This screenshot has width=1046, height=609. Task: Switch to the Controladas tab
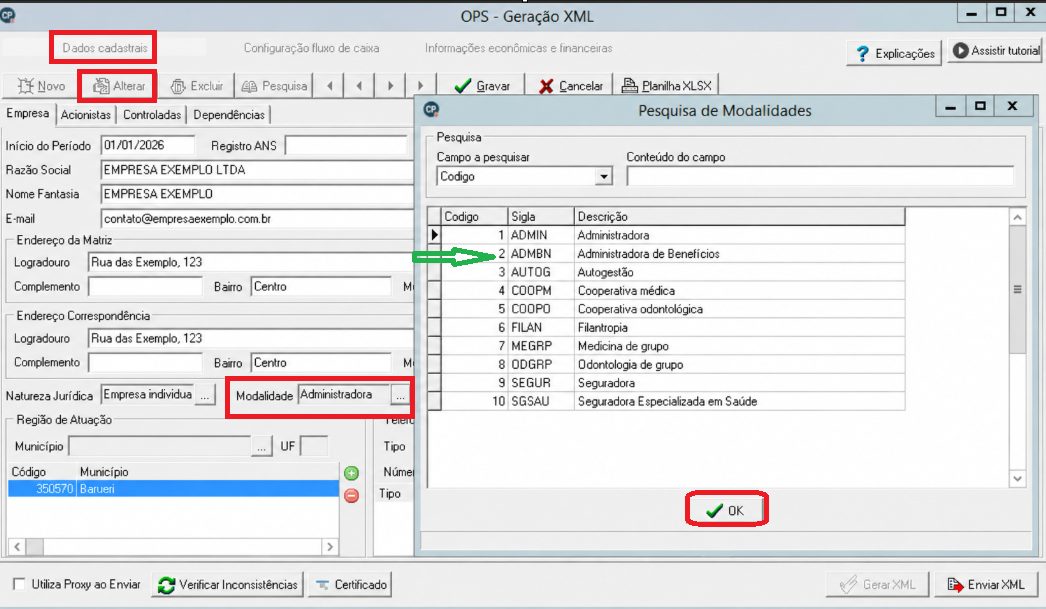click(152, 115)
